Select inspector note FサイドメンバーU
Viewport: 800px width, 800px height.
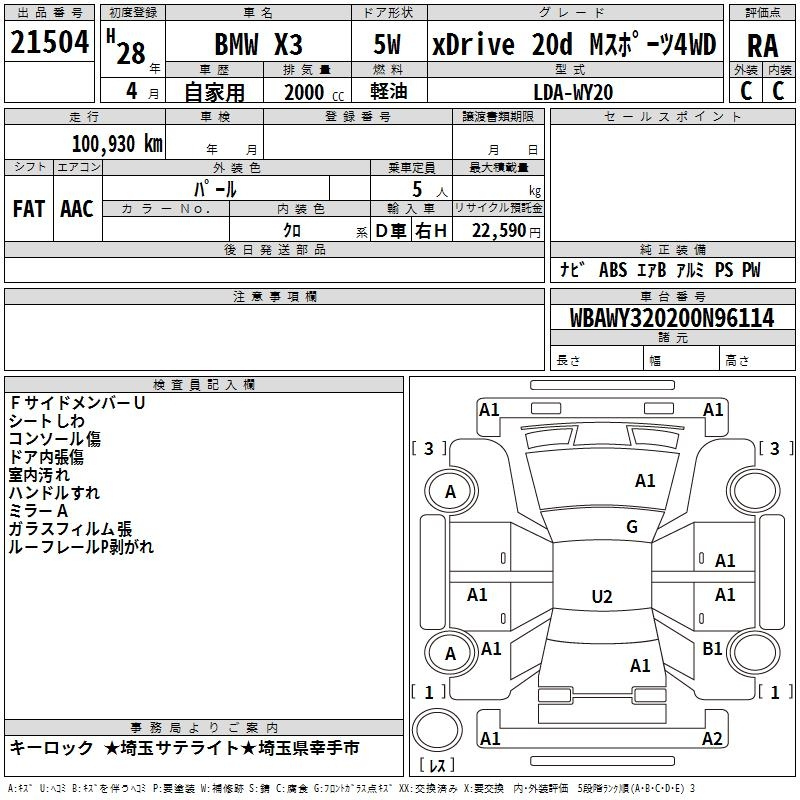coord(78,403)
